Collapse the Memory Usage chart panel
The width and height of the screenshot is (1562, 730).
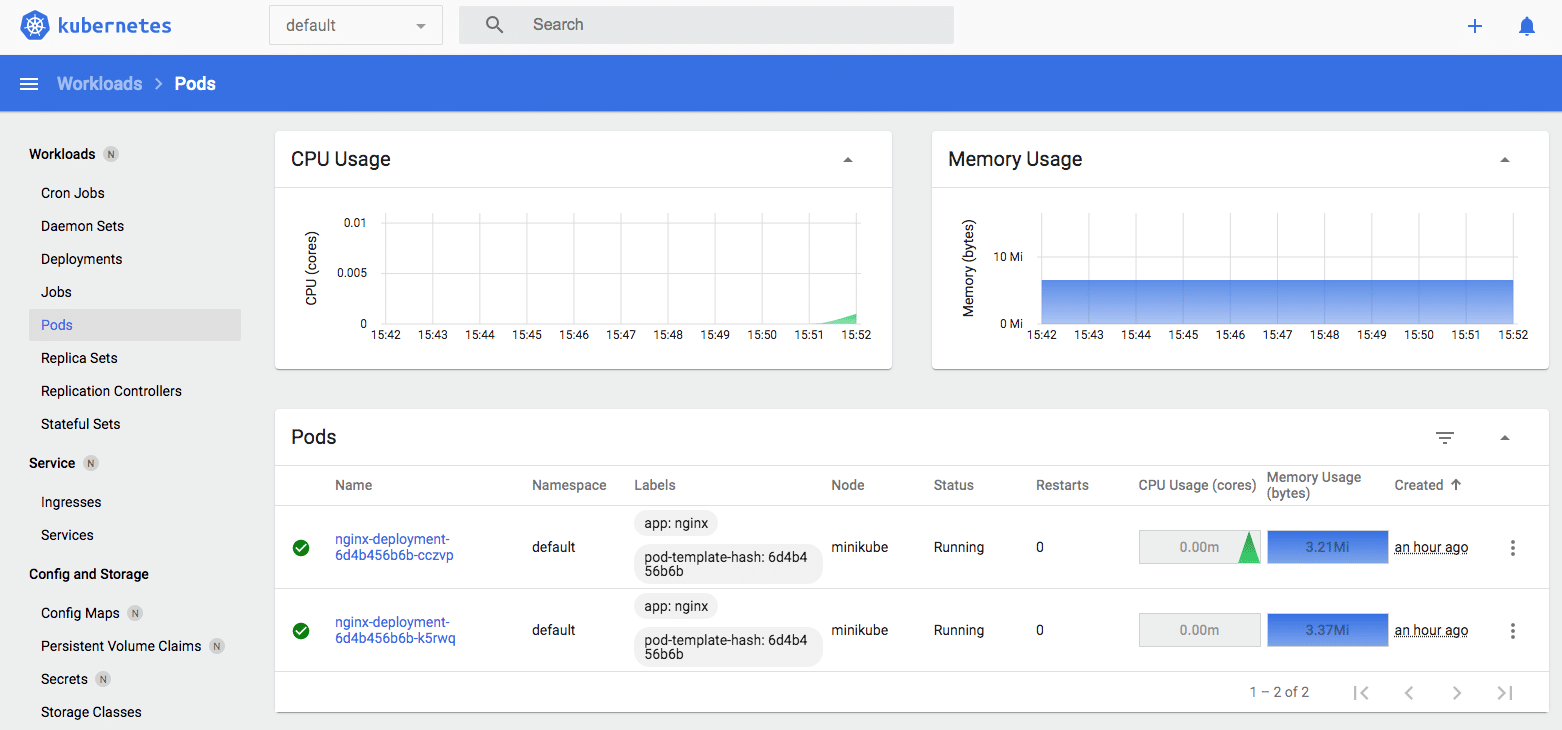click(x=1504, y=158)
